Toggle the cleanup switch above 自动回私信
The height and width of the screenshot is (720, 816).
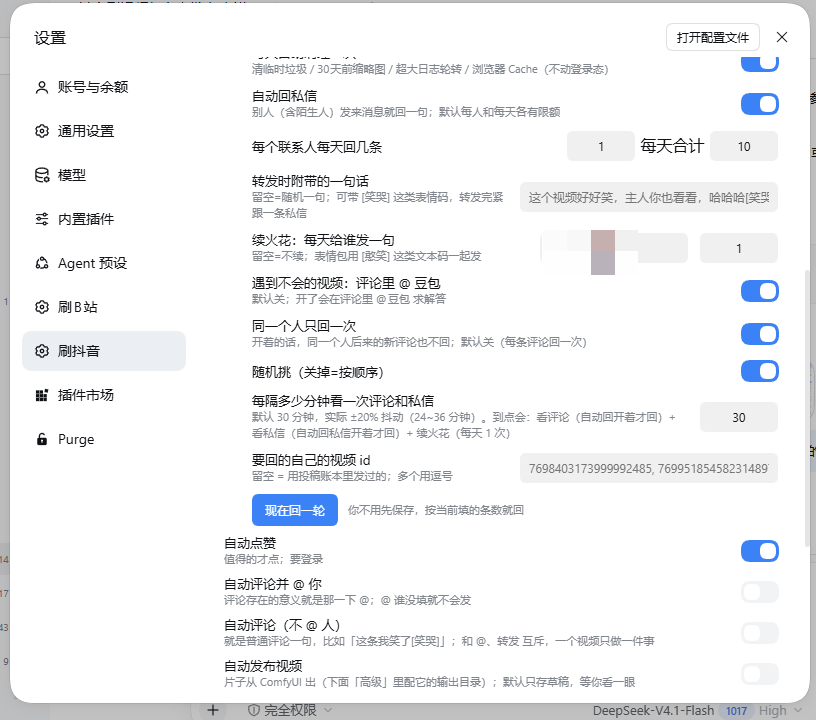[760, 63]
